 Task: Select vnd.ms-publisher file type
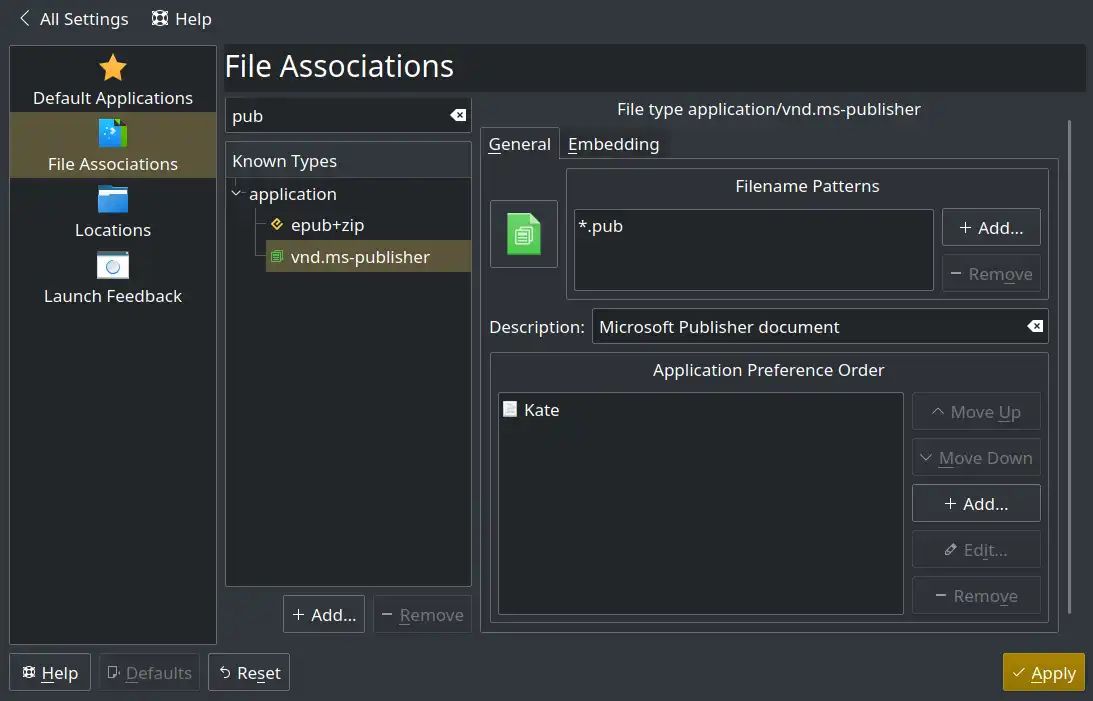(360, 257)
